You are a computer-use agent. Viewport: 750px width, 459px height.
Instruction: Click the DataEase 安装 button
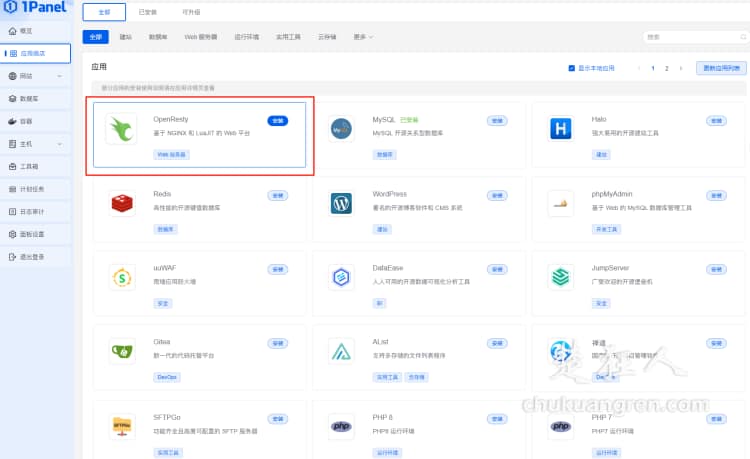[x=497, y=270]
